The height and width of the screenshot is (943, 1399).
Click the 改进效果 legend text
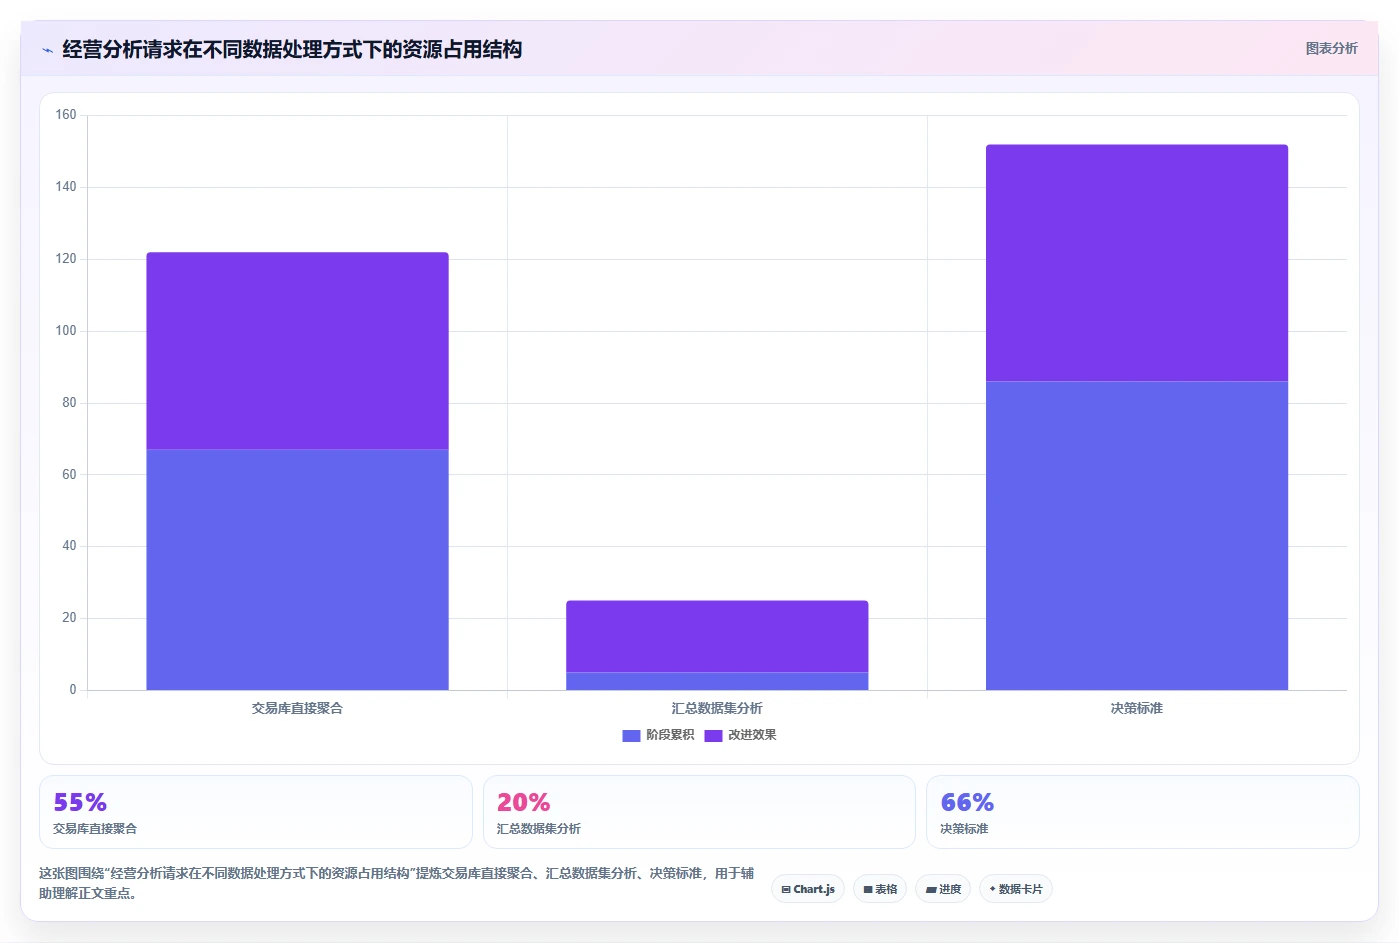point(752,735)
